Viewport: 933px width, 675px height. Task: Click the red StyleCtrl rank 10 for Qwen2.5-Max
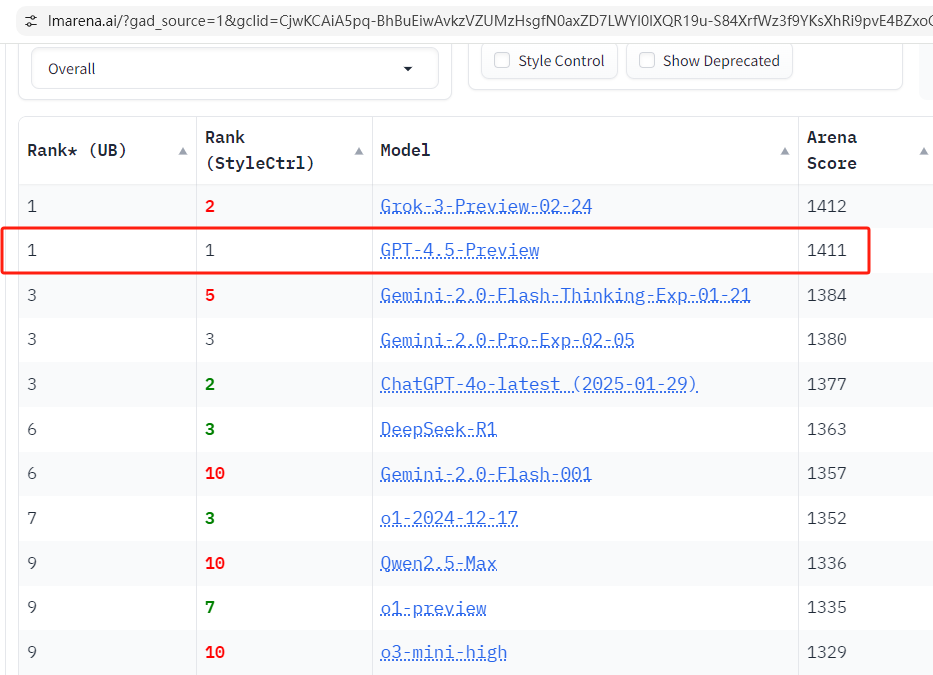tap(215, 562)
